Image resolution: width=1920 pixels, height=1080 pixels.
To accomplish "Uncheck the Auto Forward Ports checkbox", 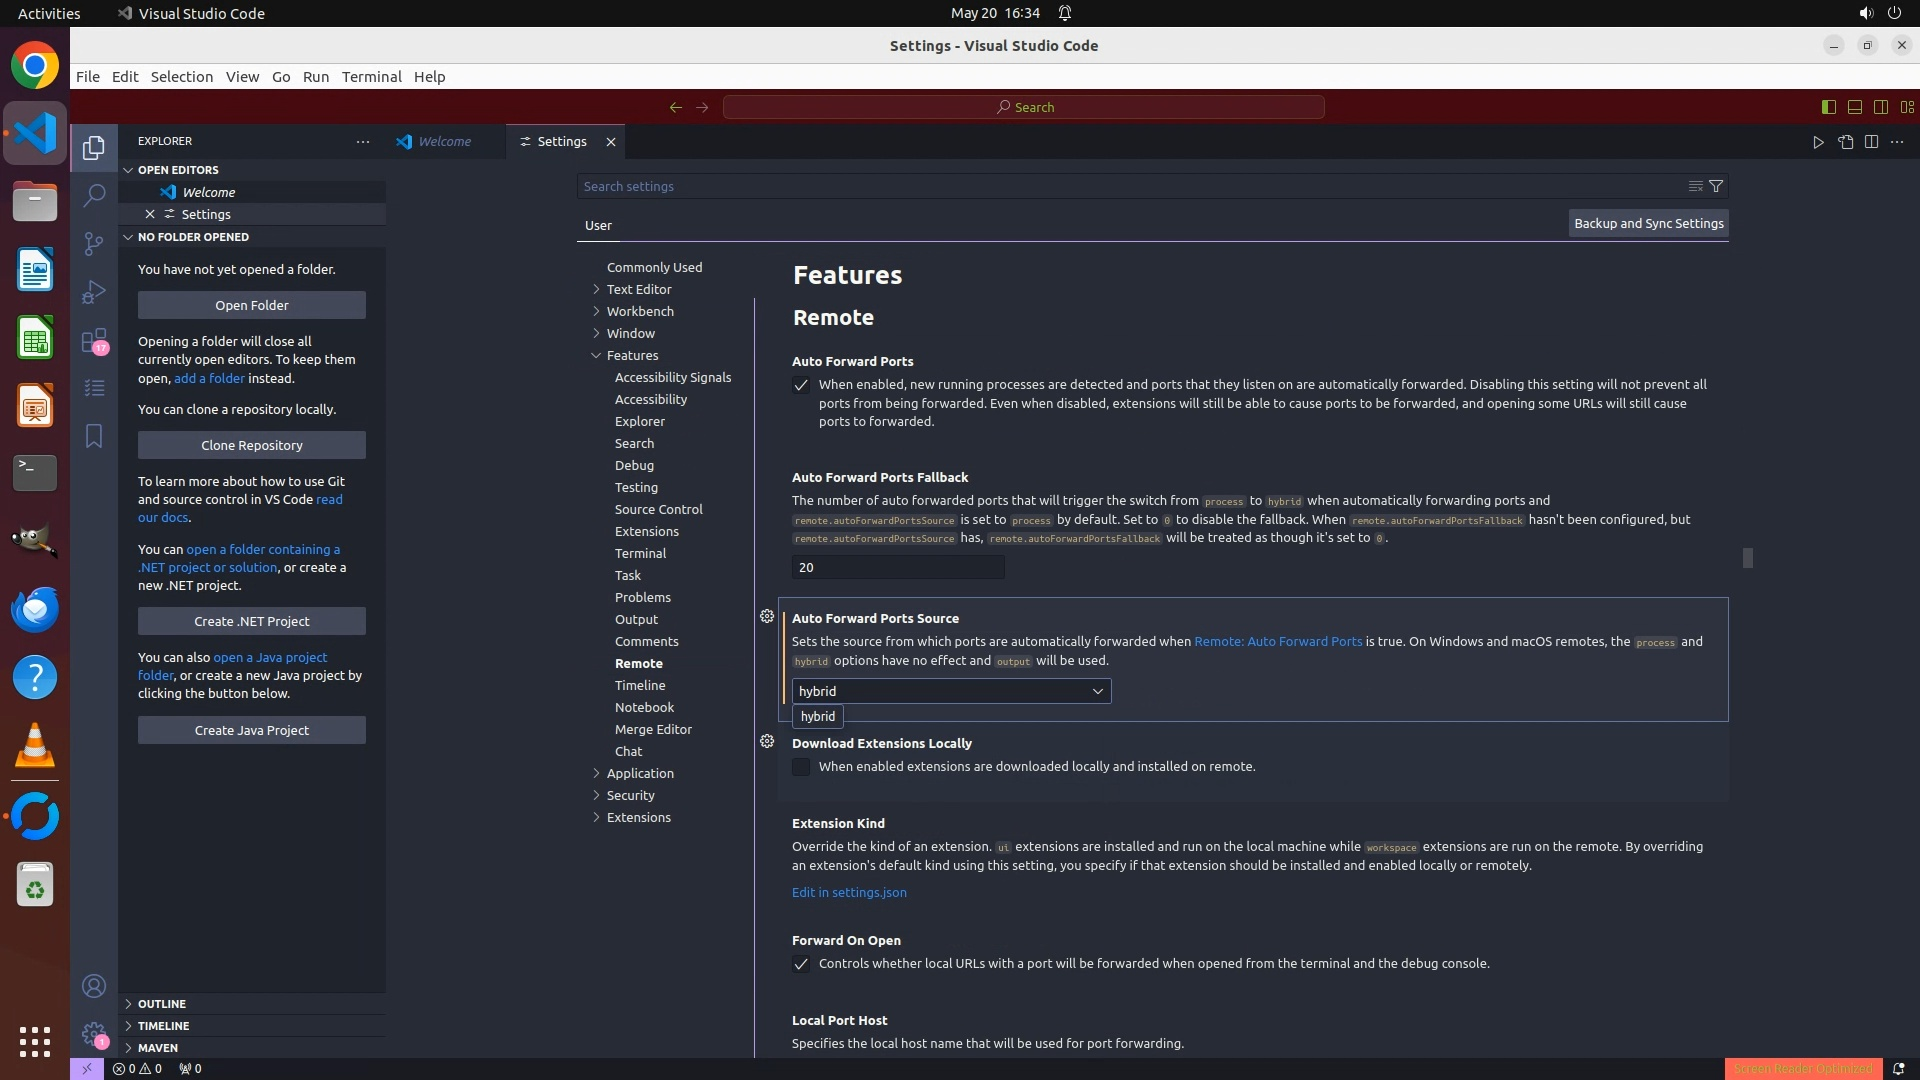I will [x=801, y=386].
